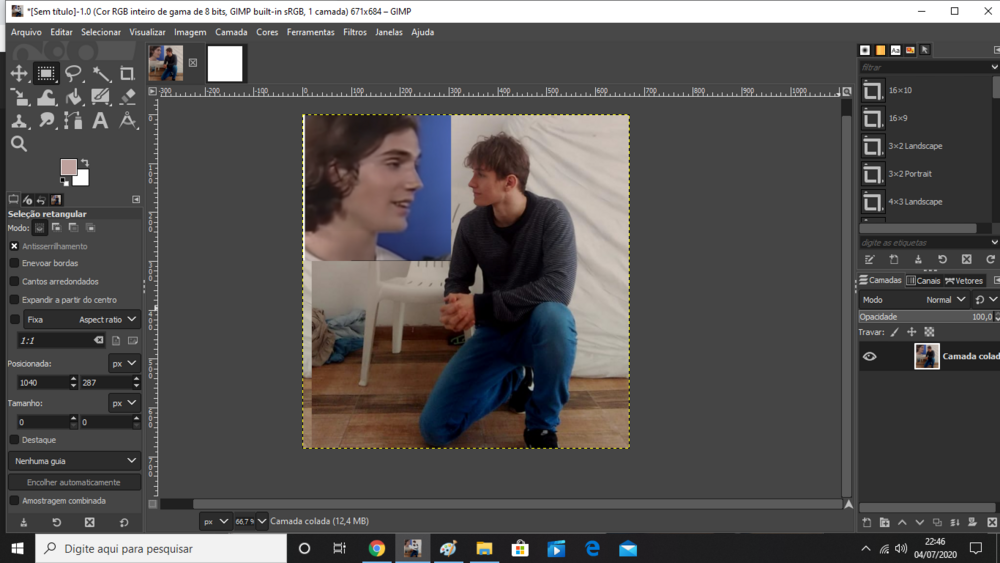The height and width of the screenshot is (563, 1000).
Task: Hide the Camada colada layer with eye icon
Action: (x=869, y=356)
